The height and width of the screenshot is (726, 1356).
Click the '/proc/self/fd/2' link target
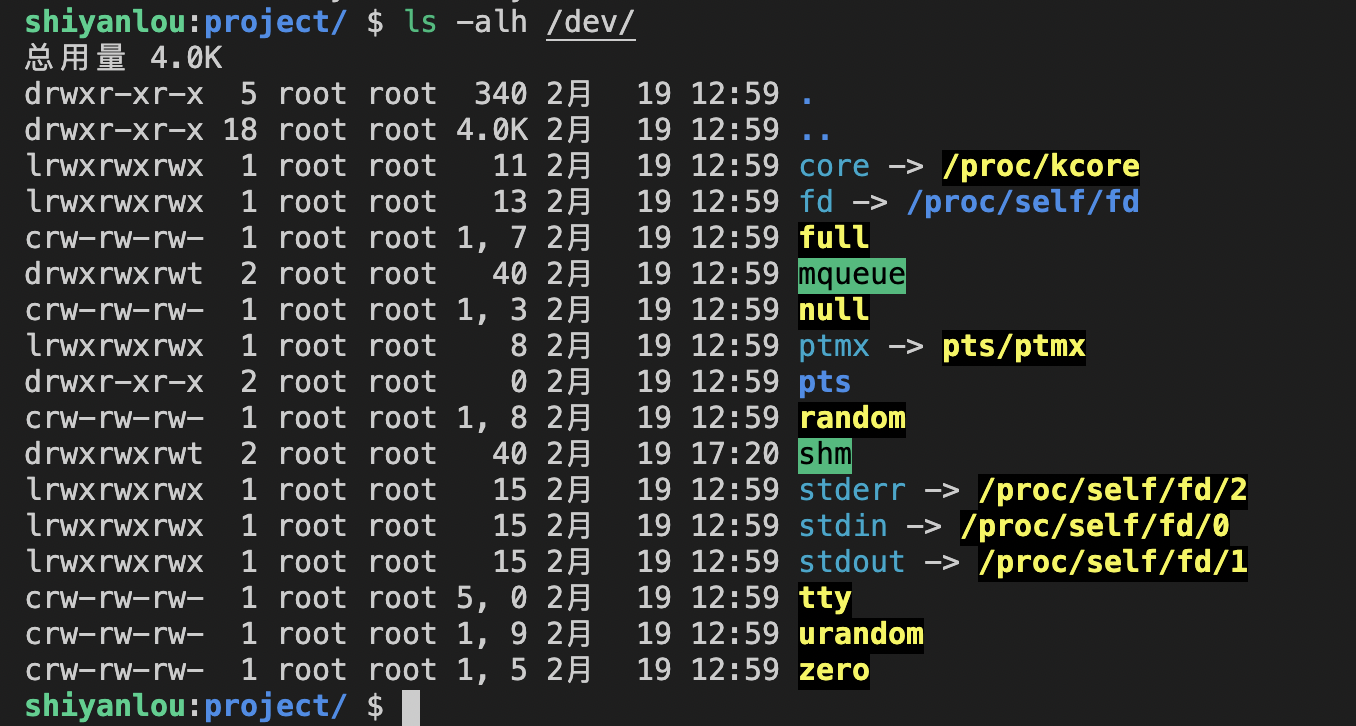(1113, 490)
